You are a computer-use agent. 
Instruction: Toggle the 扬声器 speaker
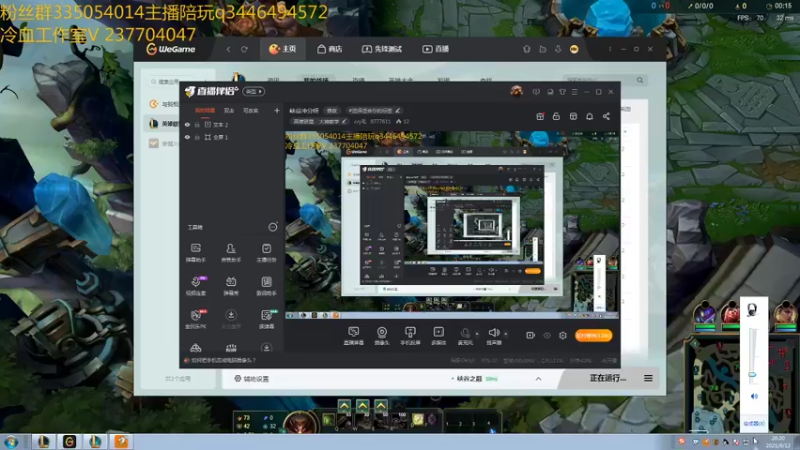click(x=493, y=336)
